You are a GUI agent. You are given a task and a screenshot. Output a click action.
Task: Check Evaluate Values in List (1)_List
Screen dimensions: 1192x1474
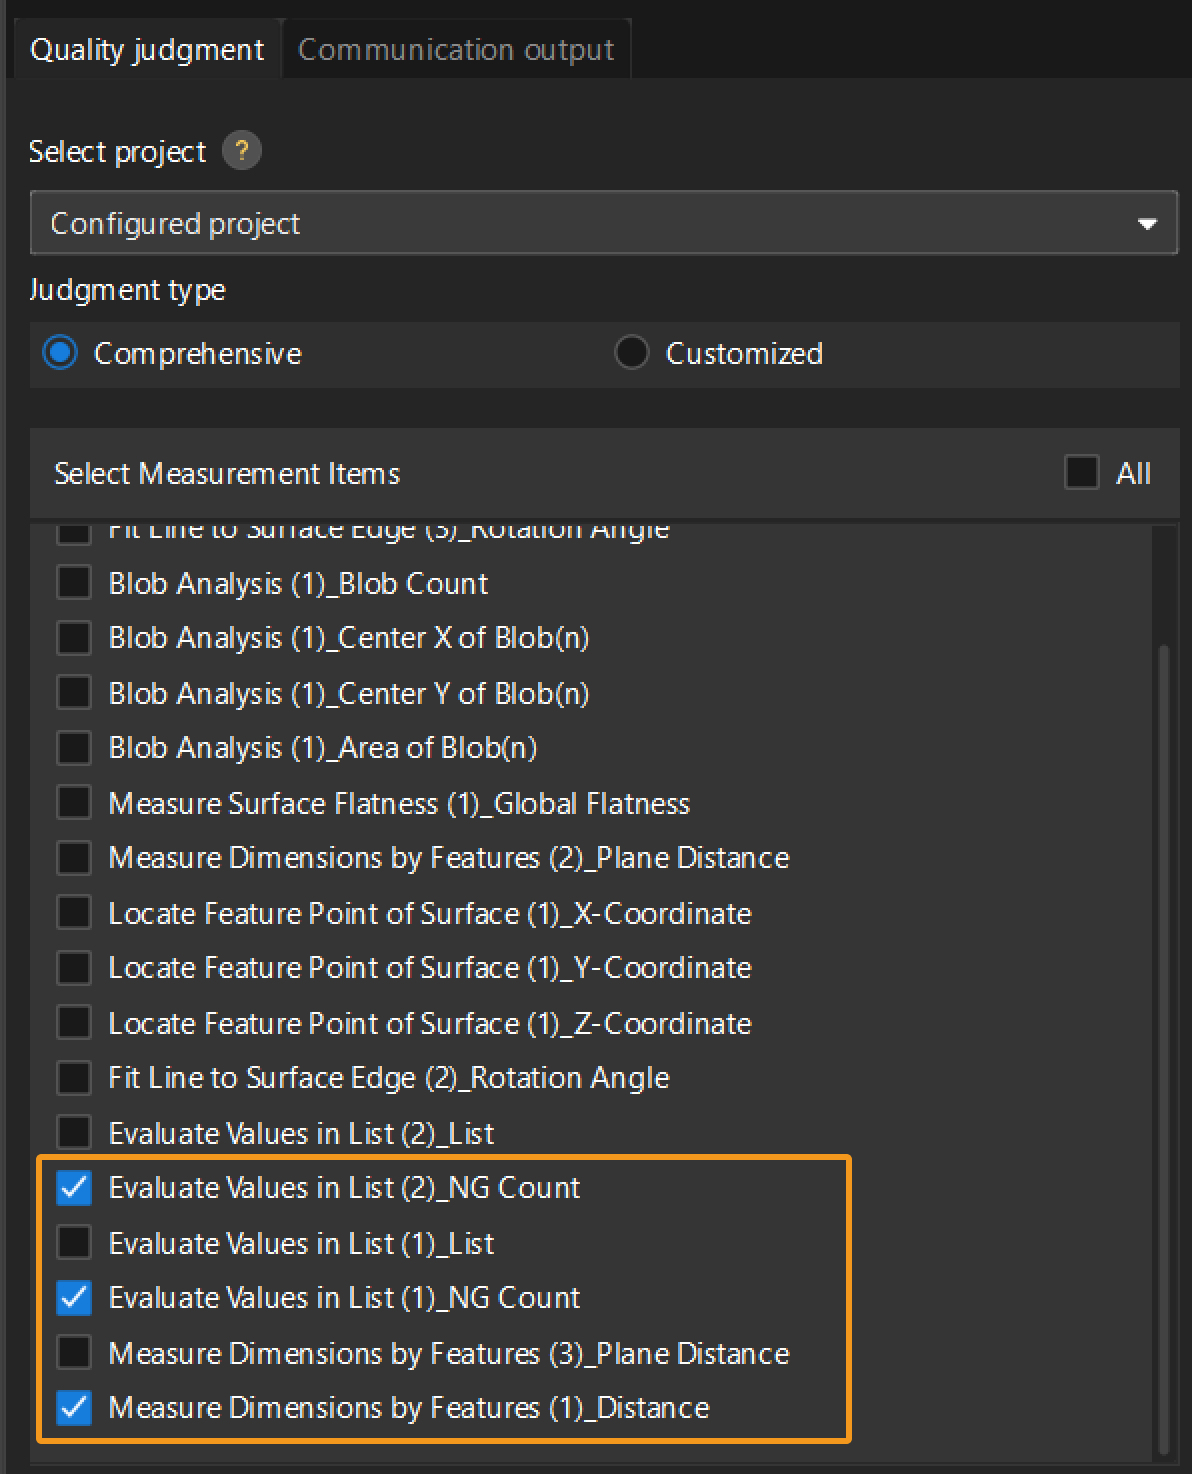(74, 1243)
